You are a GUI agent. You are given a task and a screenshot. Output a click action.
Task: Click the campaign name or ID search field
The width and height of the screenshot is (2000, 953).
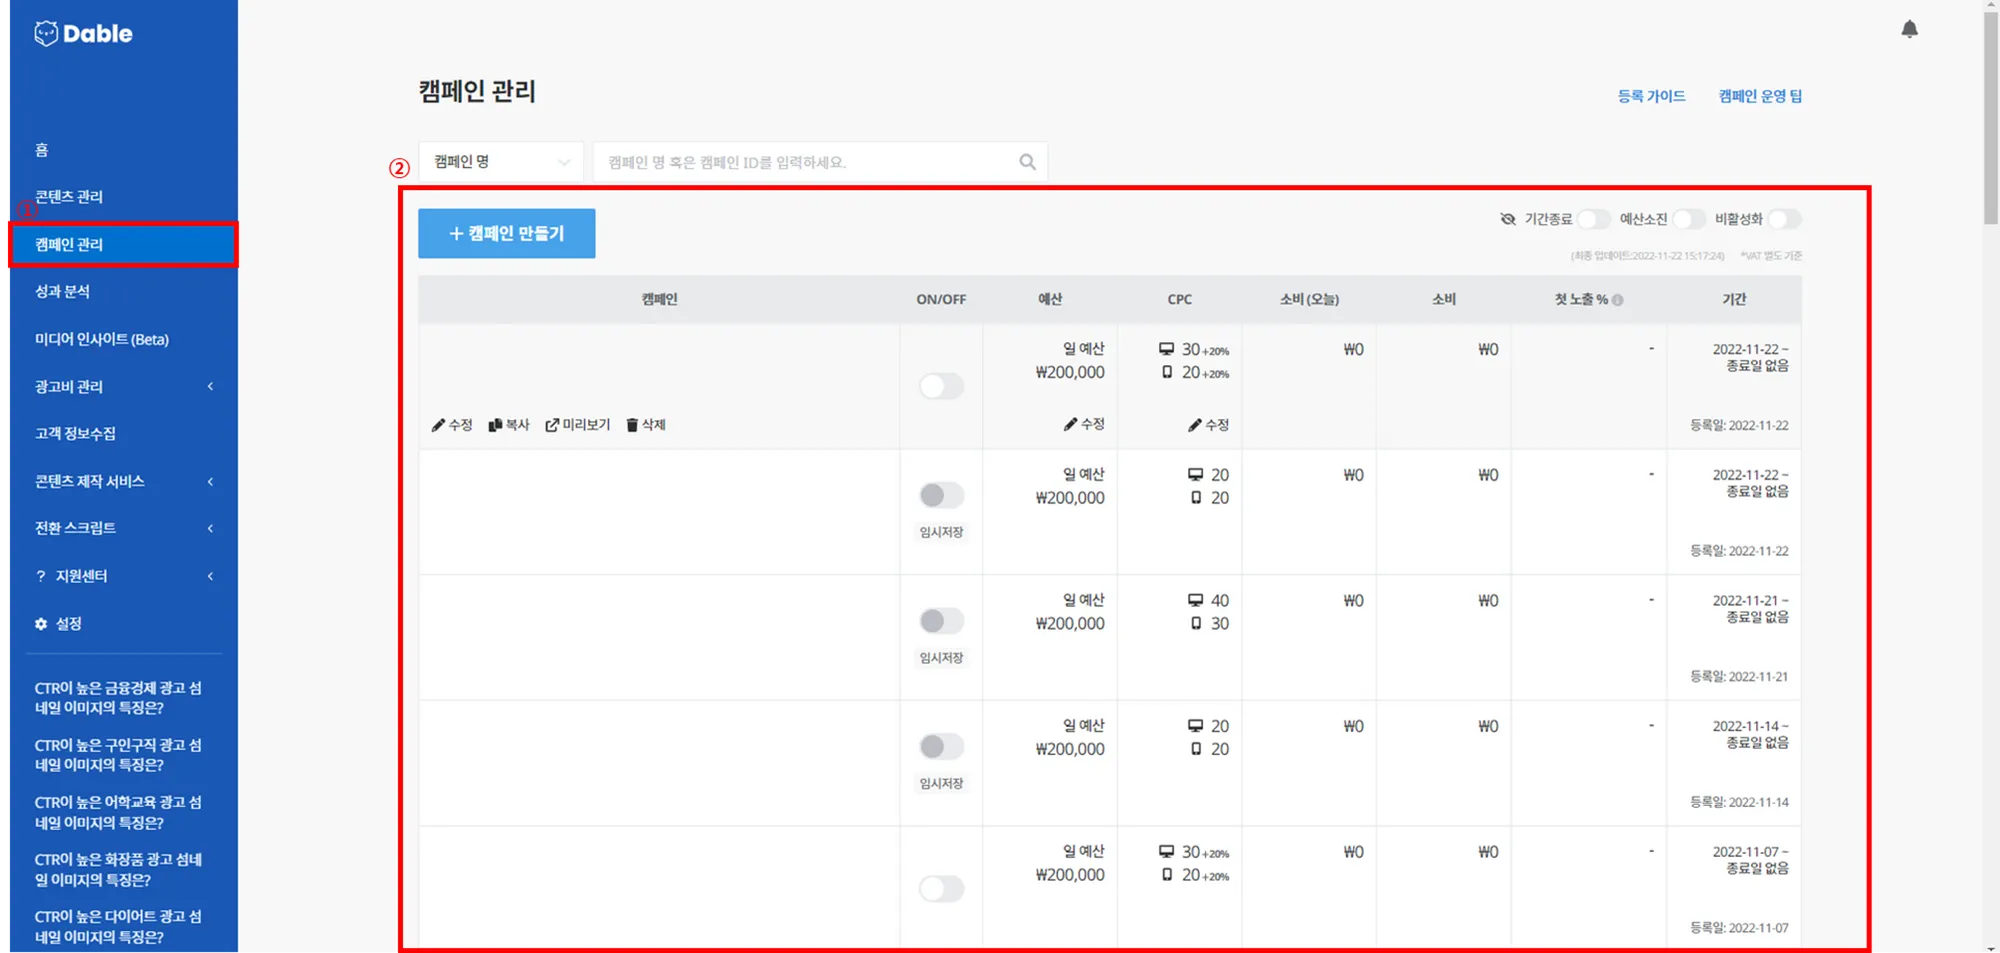tap(805, 162)
